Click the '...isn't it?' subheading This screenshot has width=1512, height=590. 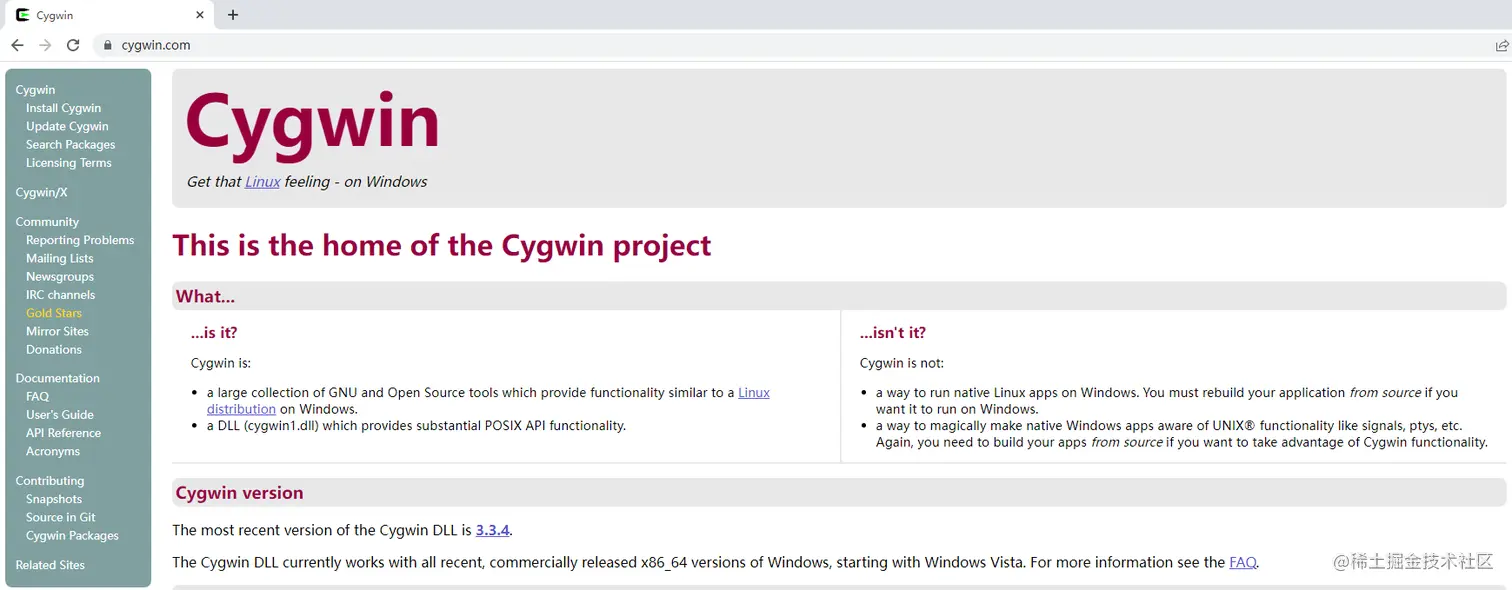(892, 333)
